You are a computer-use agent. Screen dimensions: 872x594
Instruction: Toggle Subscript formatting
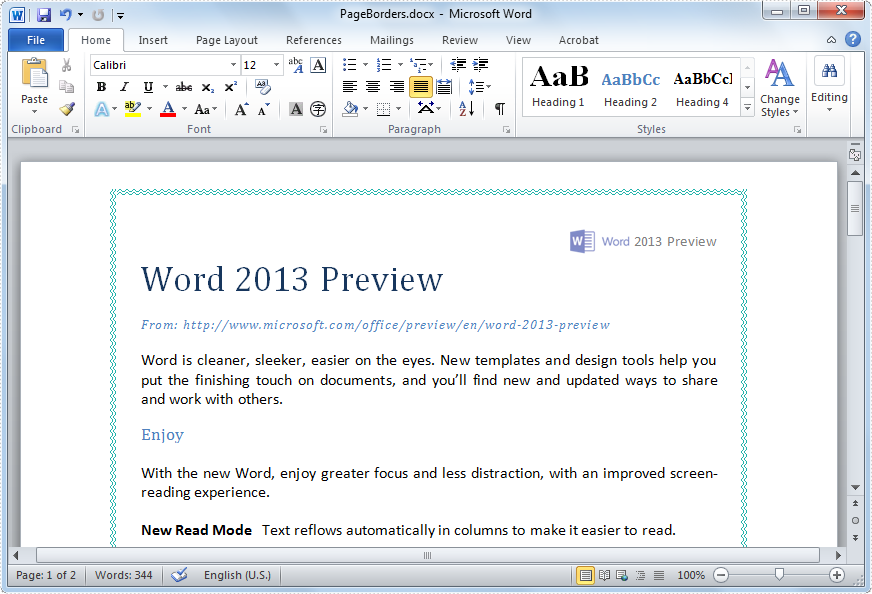tap(207, 87)
